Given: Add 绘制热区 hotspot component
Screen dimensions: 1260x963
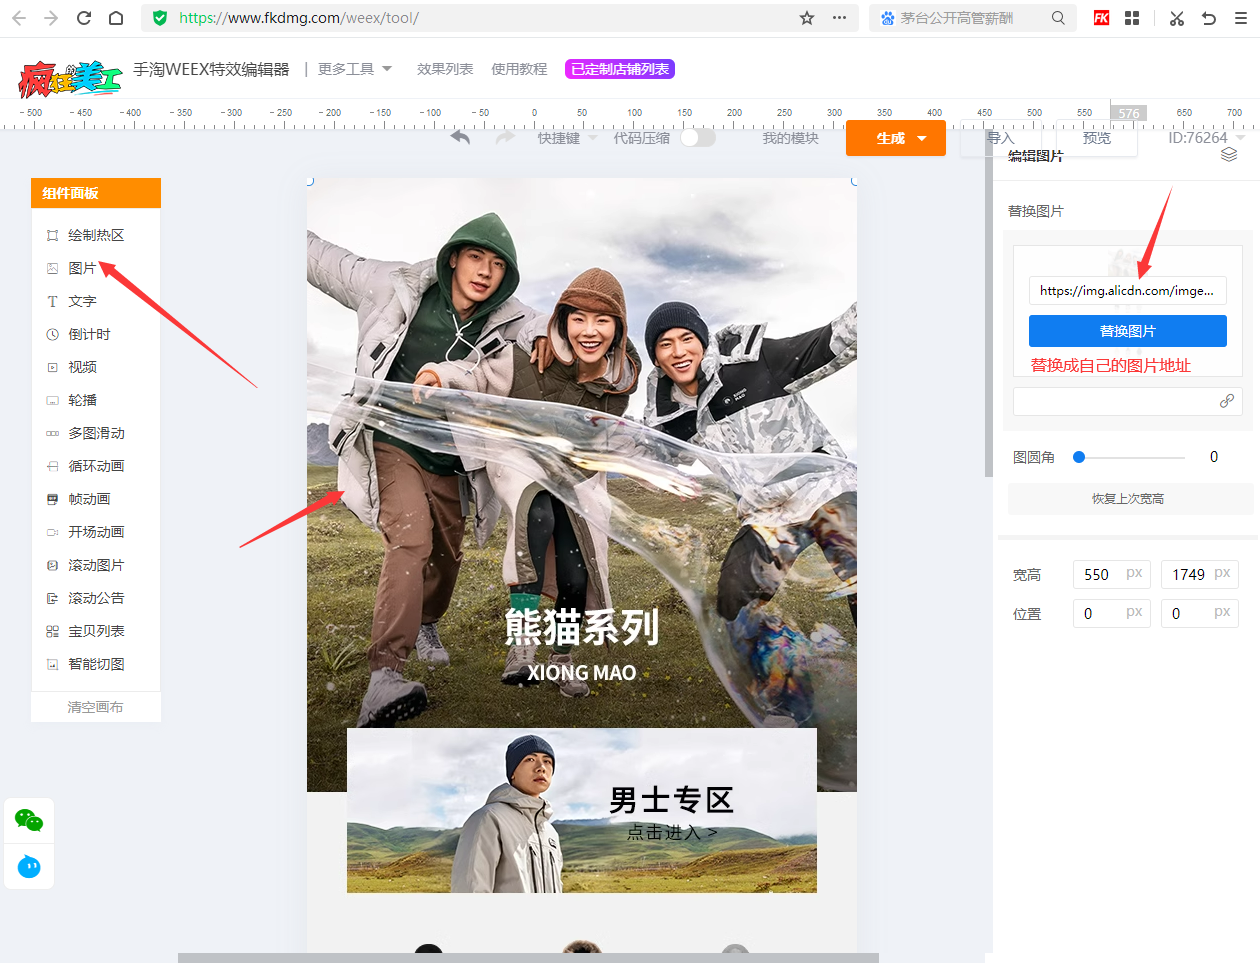Looking at the screenshot, I should (x=96, y=235).
